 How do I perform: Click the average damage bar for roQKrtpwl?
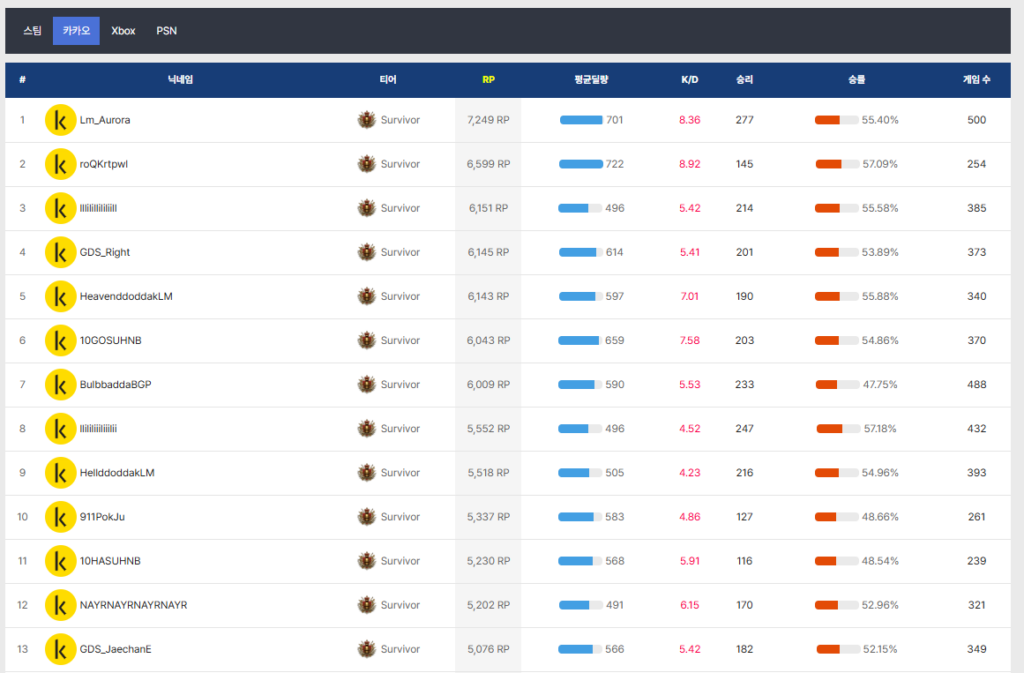pos(580,164)
